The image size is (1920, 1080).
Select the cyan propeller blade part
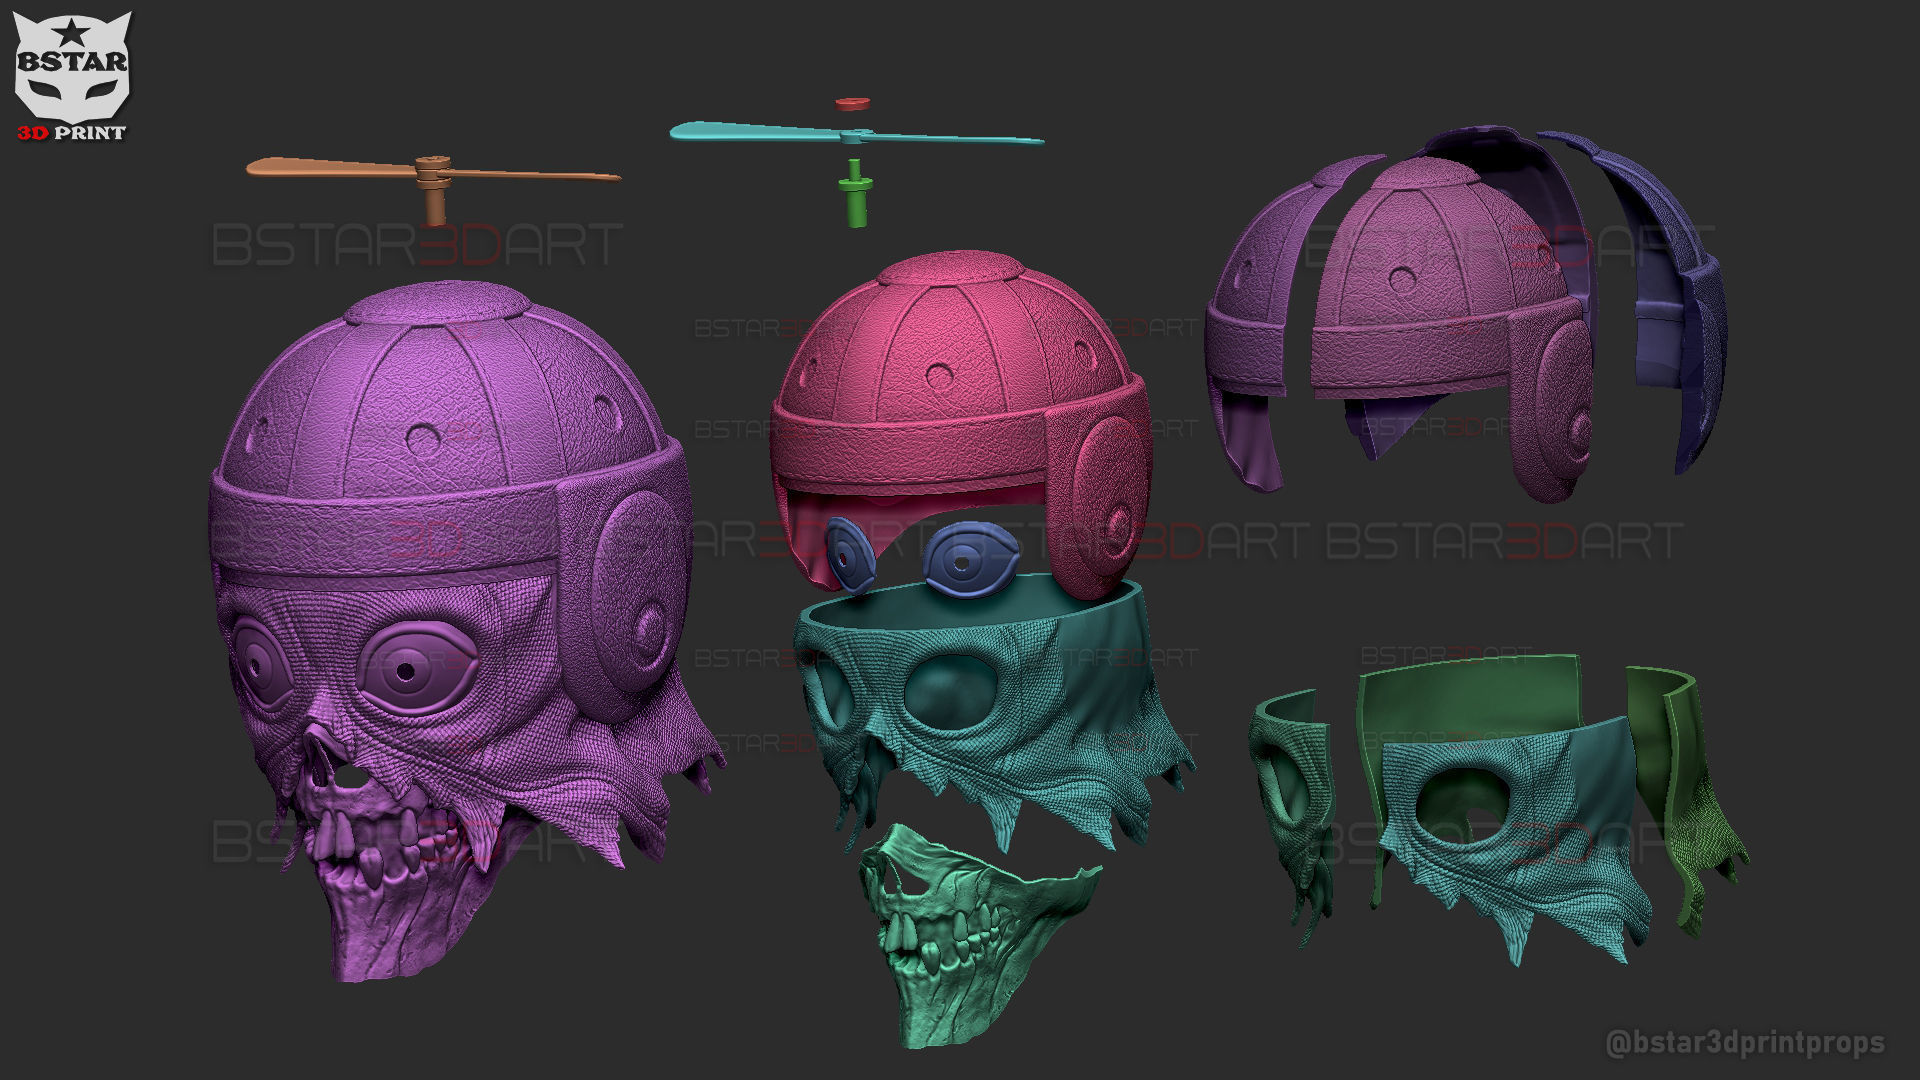pyautogui.click(x=856, y=134)
